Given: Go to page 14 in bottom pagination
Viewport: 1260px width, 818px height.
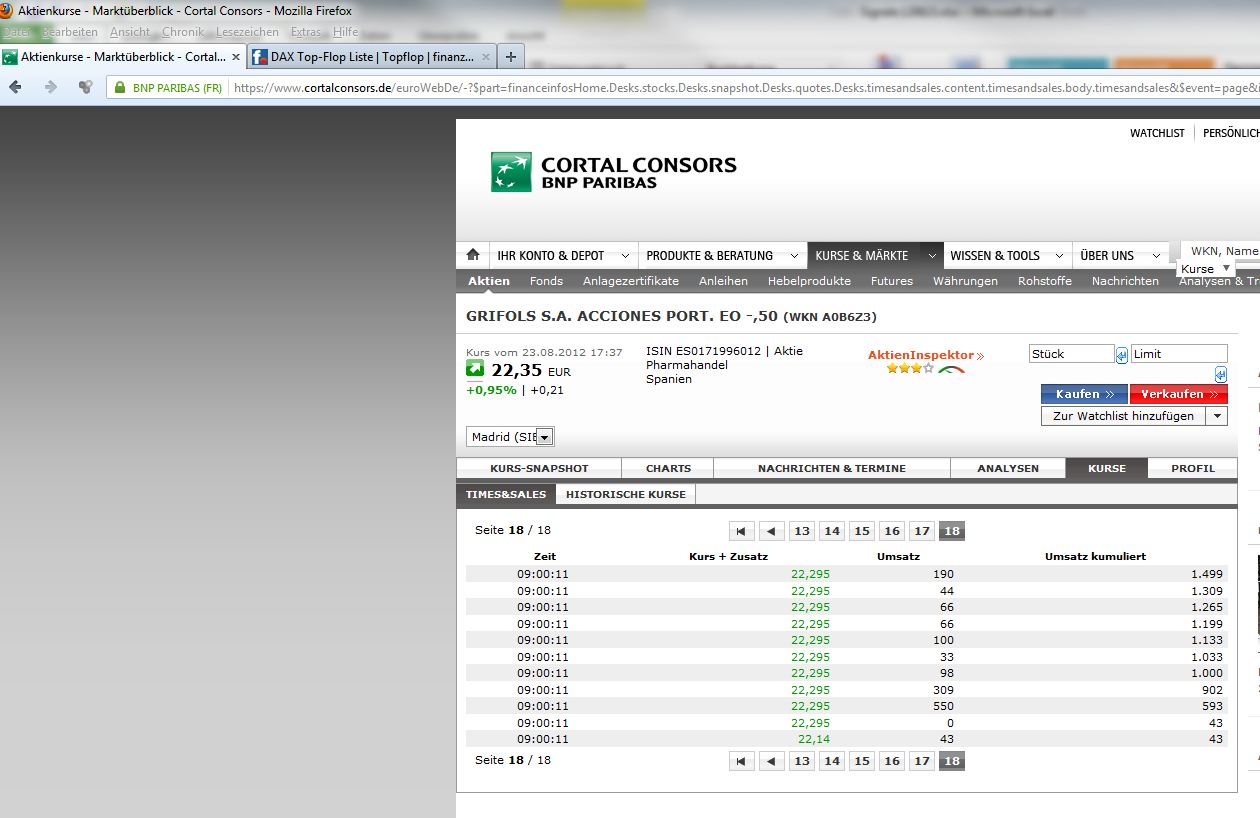Looking at the screenshot, I should coord(831,761).
